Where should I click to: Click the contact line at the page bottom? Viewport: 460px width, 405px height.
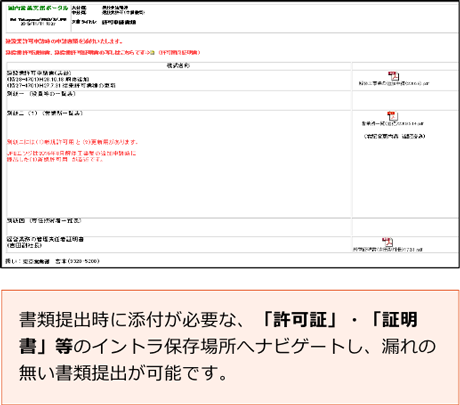point(52,261)
